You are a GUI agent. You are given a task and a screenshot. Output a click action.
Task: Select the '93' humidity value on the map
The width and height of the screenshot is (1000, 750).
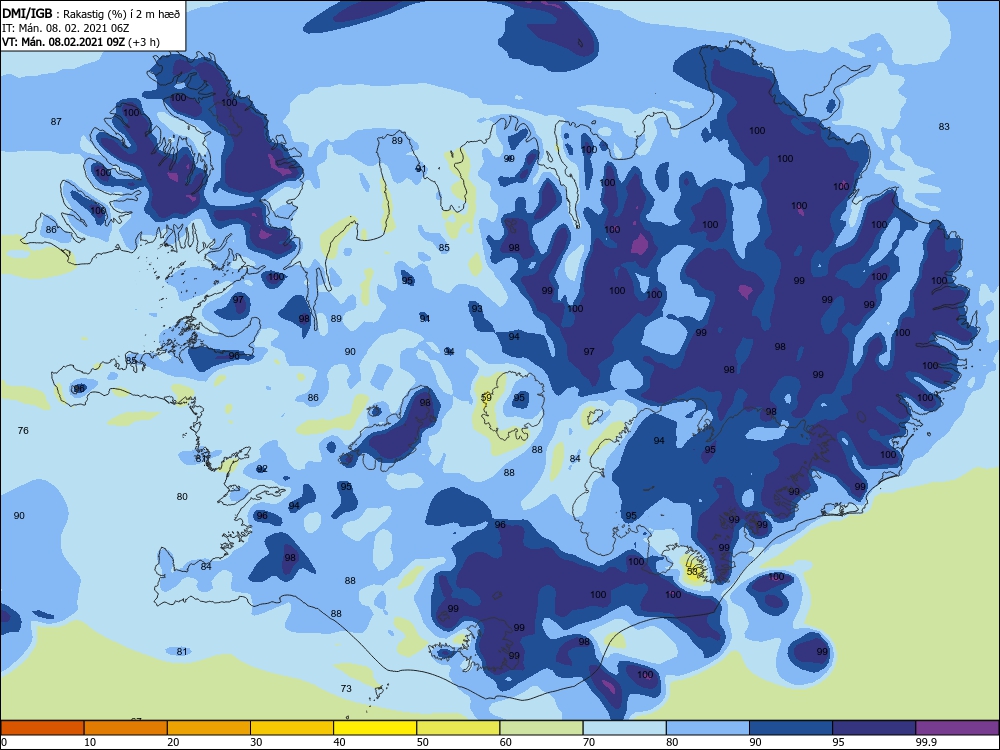(x=477, y=308)
